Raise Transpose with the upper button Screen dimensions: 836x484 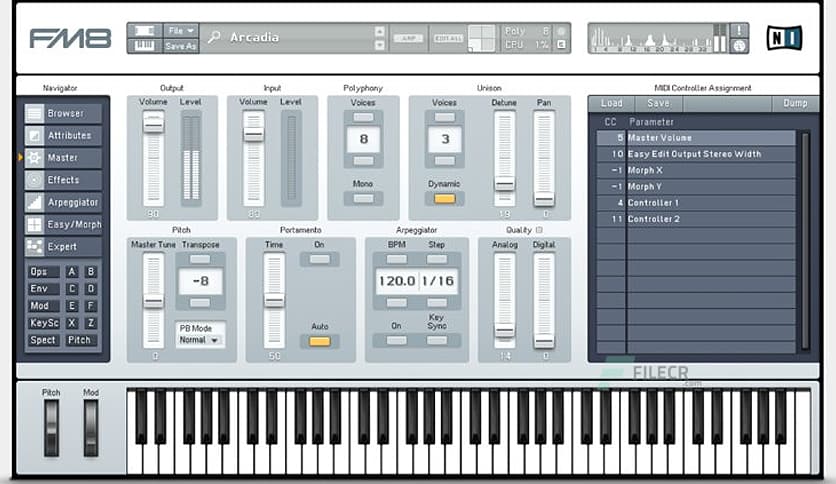click(x=200, y=259)
